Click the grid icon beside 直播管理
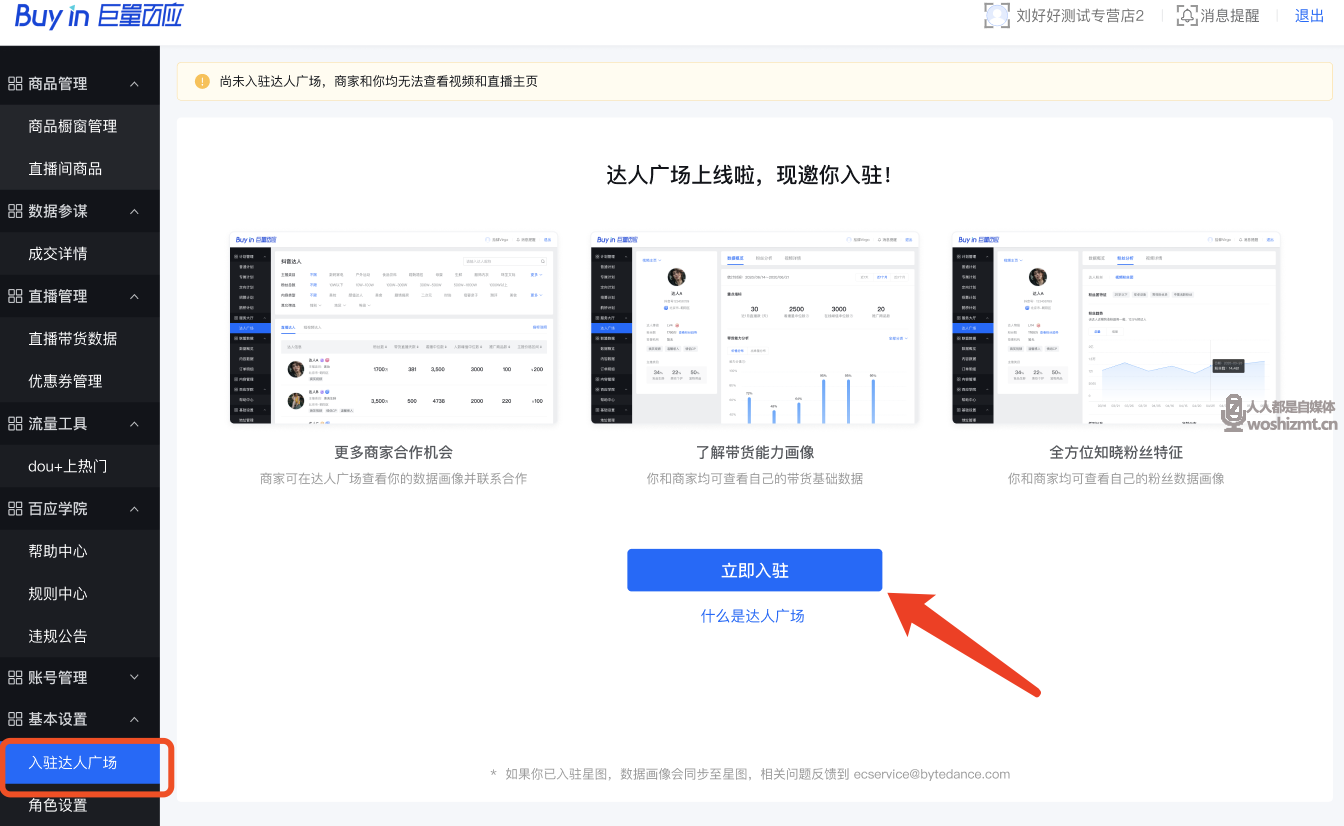 15,296
